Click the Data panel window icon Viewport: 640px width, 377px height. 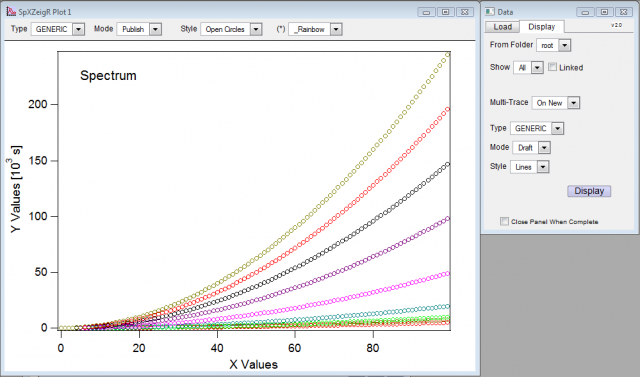(x=490, y=11)
